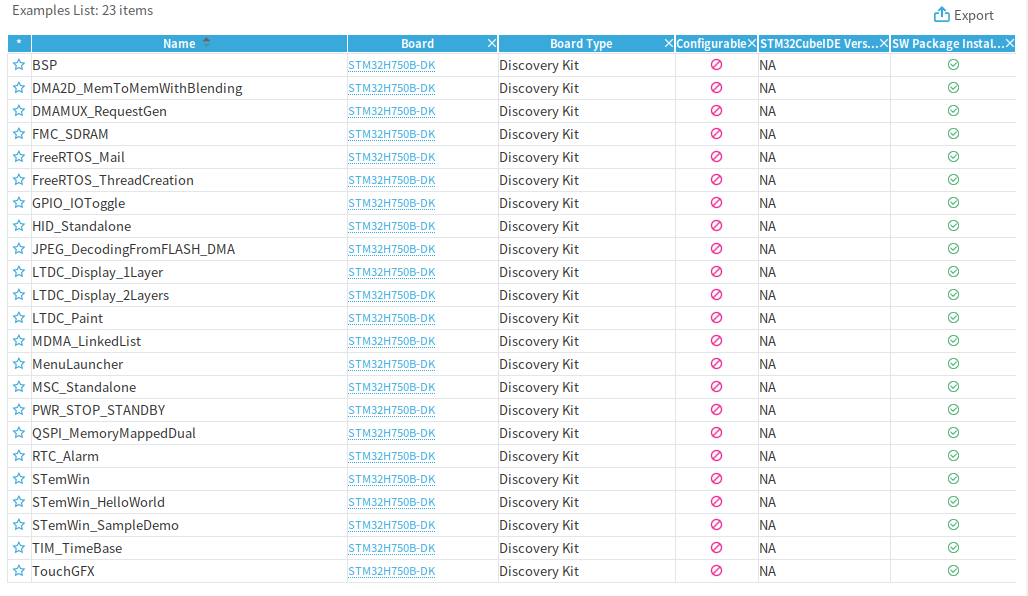Star the LTDC_Display_2Layers example

pos(19,294)
